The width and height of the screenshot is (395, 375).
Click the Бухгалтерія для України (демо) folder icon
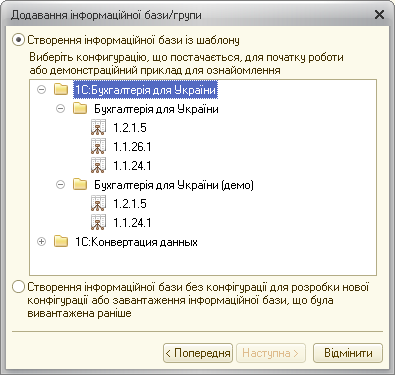[x=80, y=184]
